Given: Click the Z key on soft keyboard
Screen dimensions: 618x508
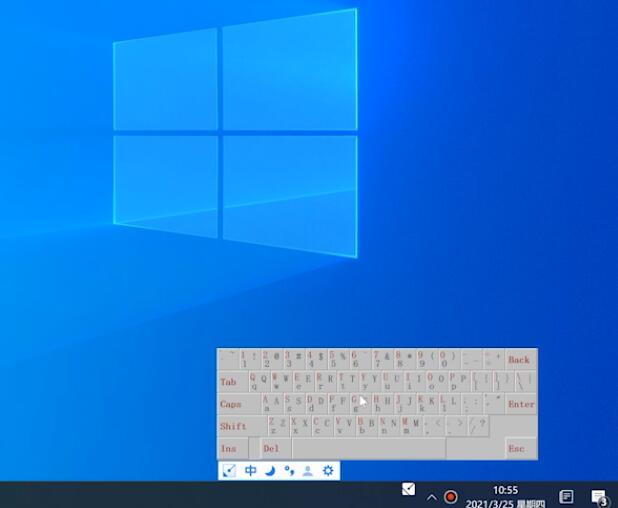Looking at the screenshot, I should [279, 426].
